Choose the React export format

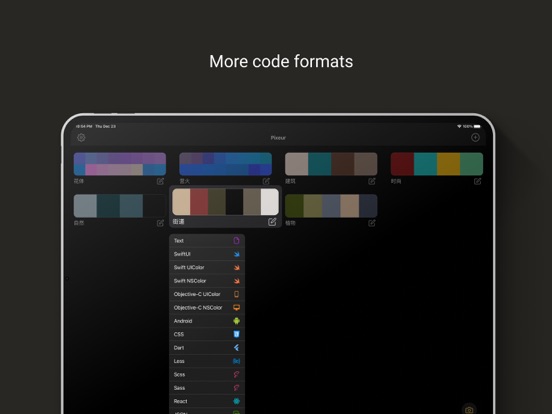[207, 401]
